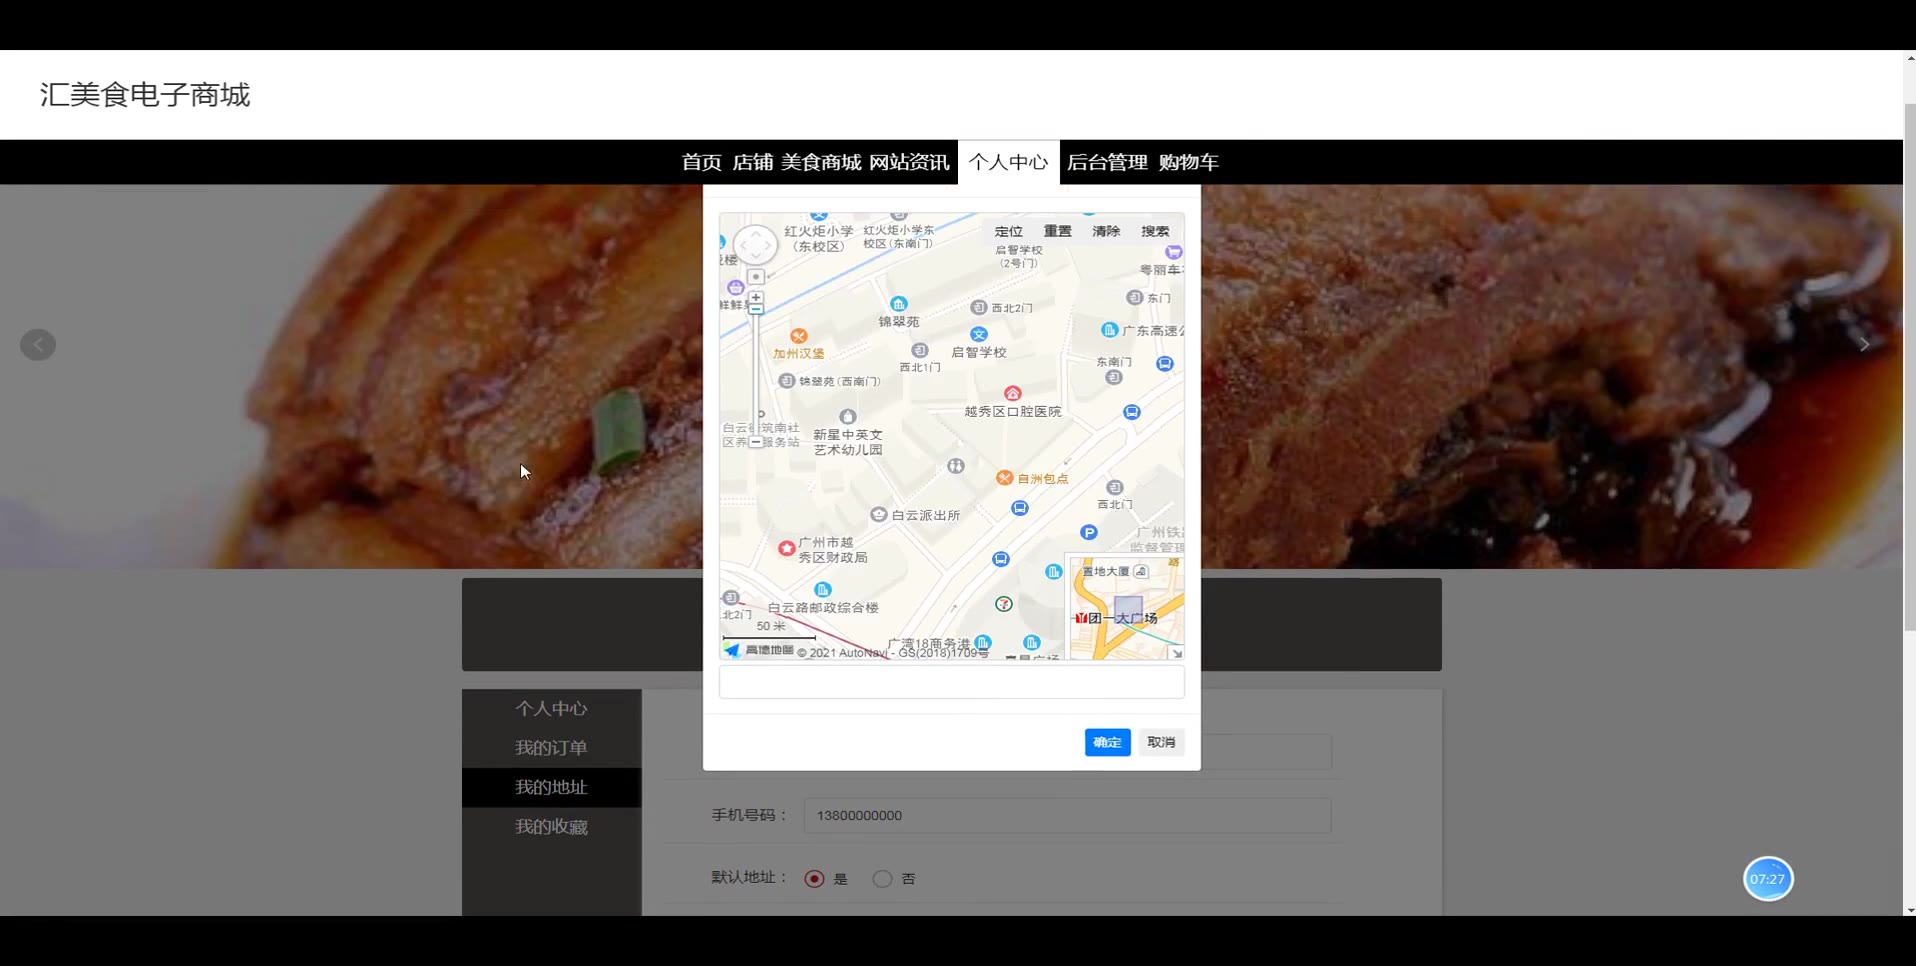Select 否 for default address
The height and width of the screenshot is (966, 1916).
coord(882,879)
